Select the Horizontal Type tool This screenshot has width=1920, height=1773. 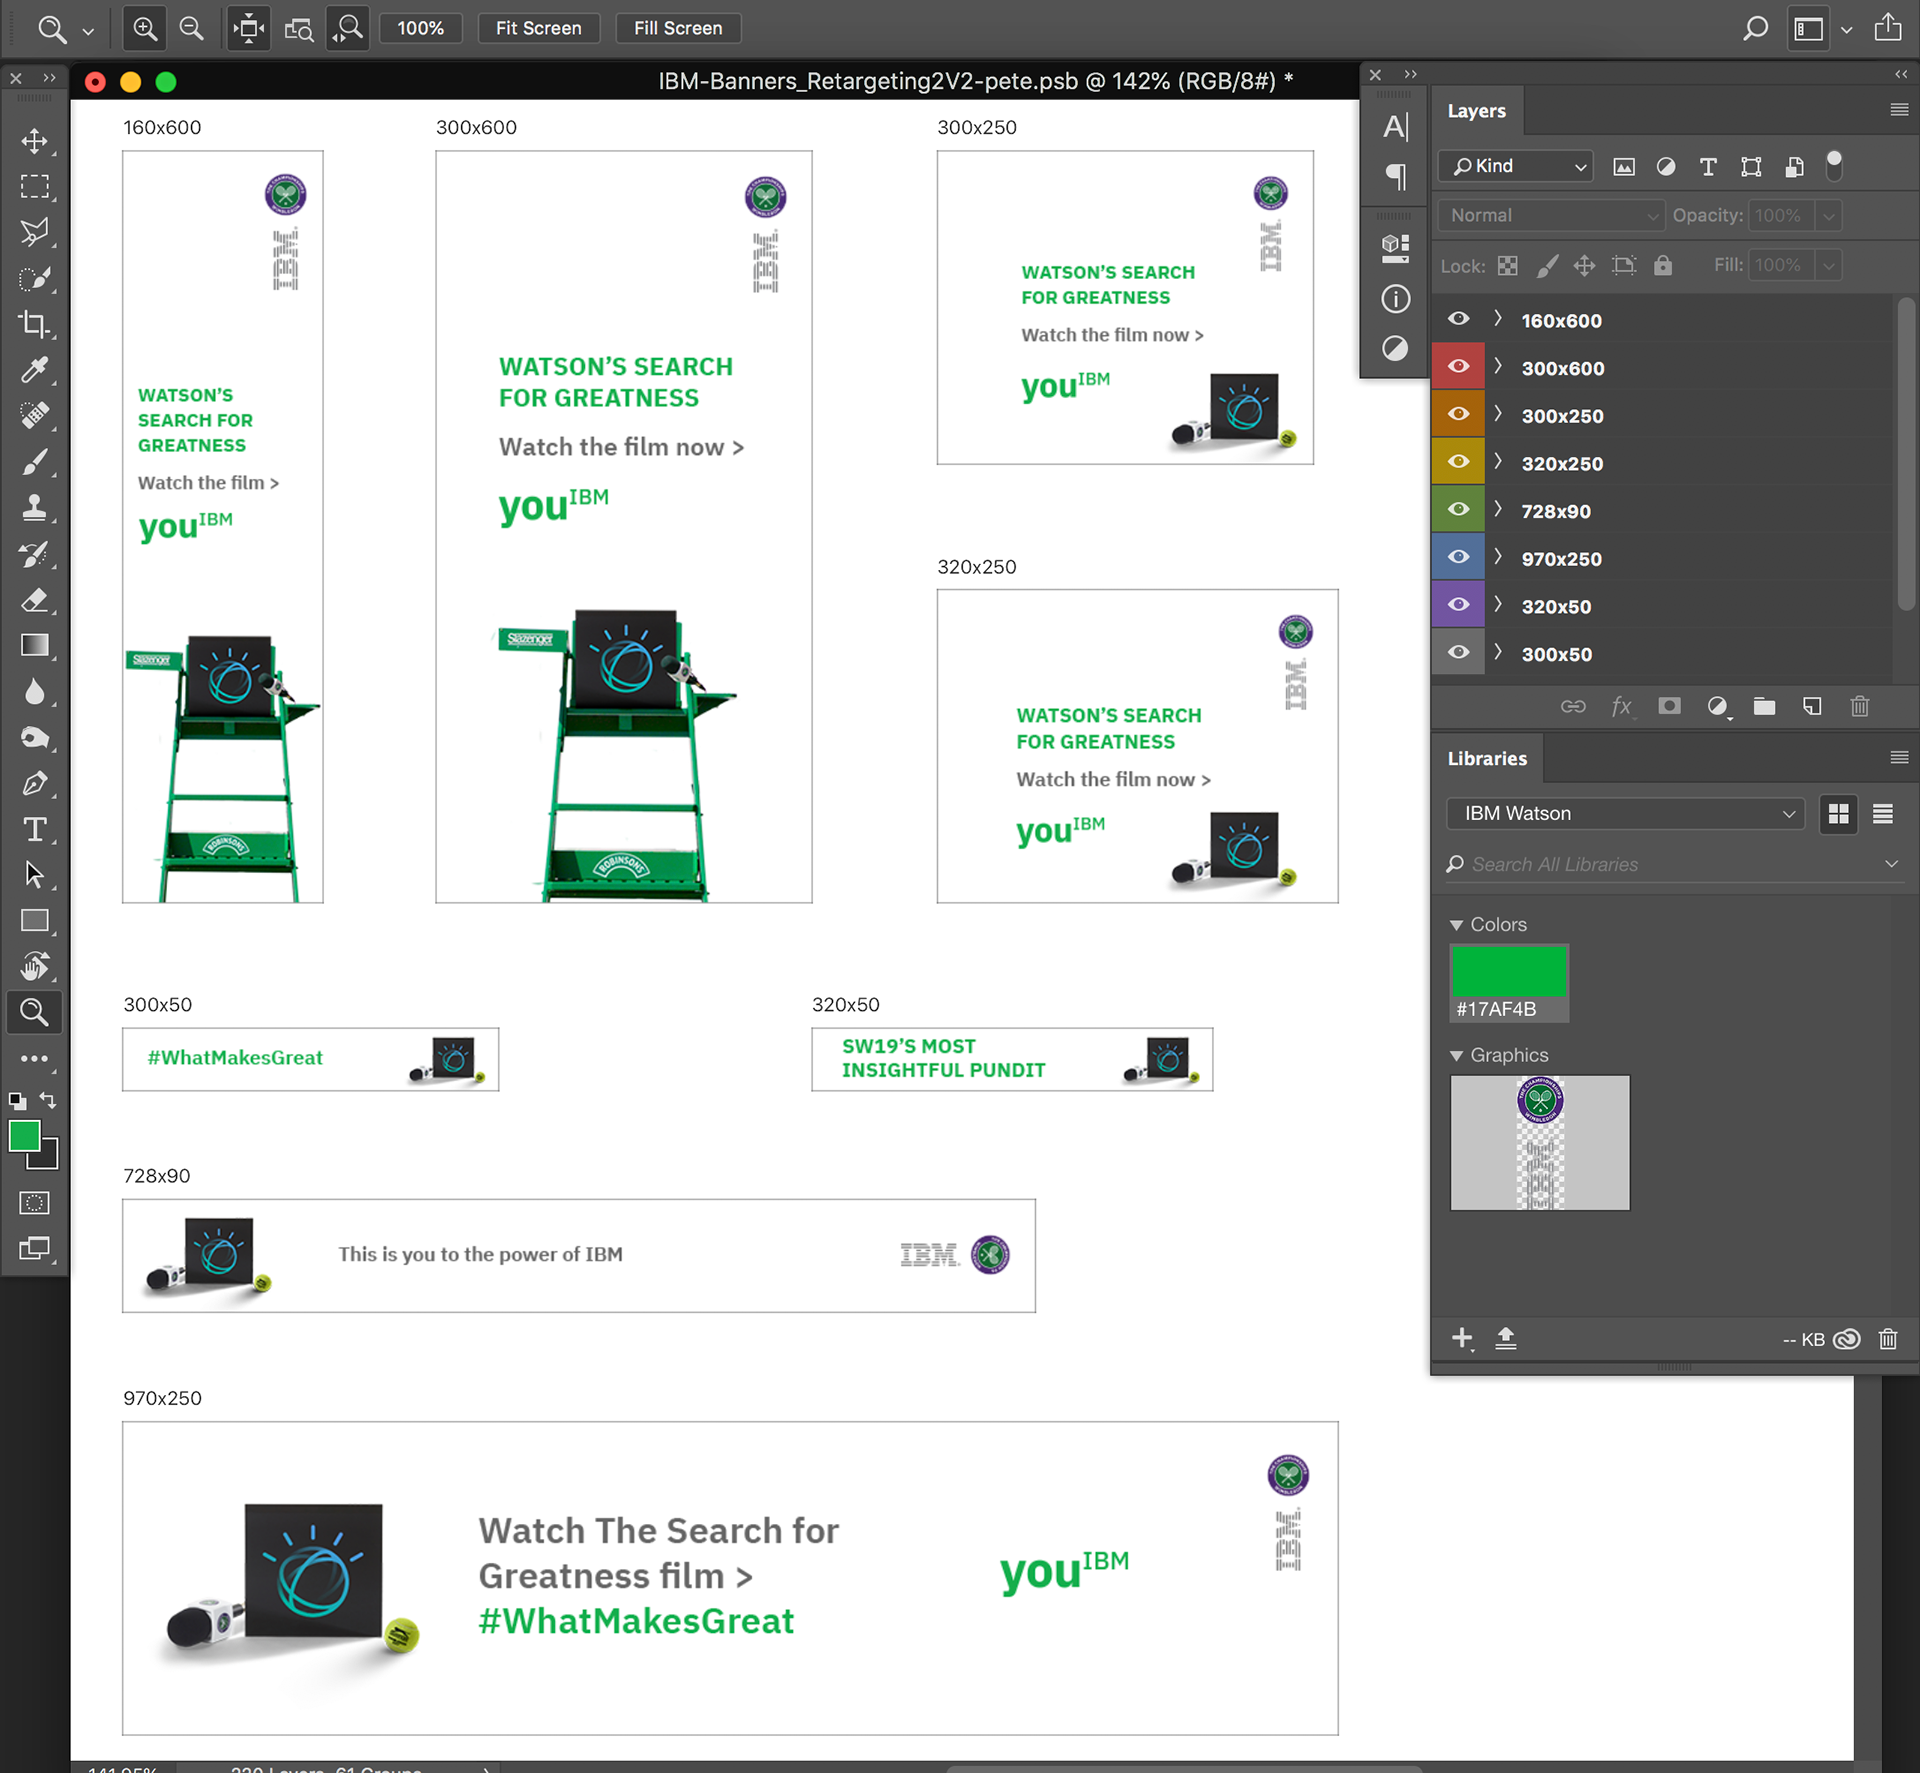[x=35, y=830]
